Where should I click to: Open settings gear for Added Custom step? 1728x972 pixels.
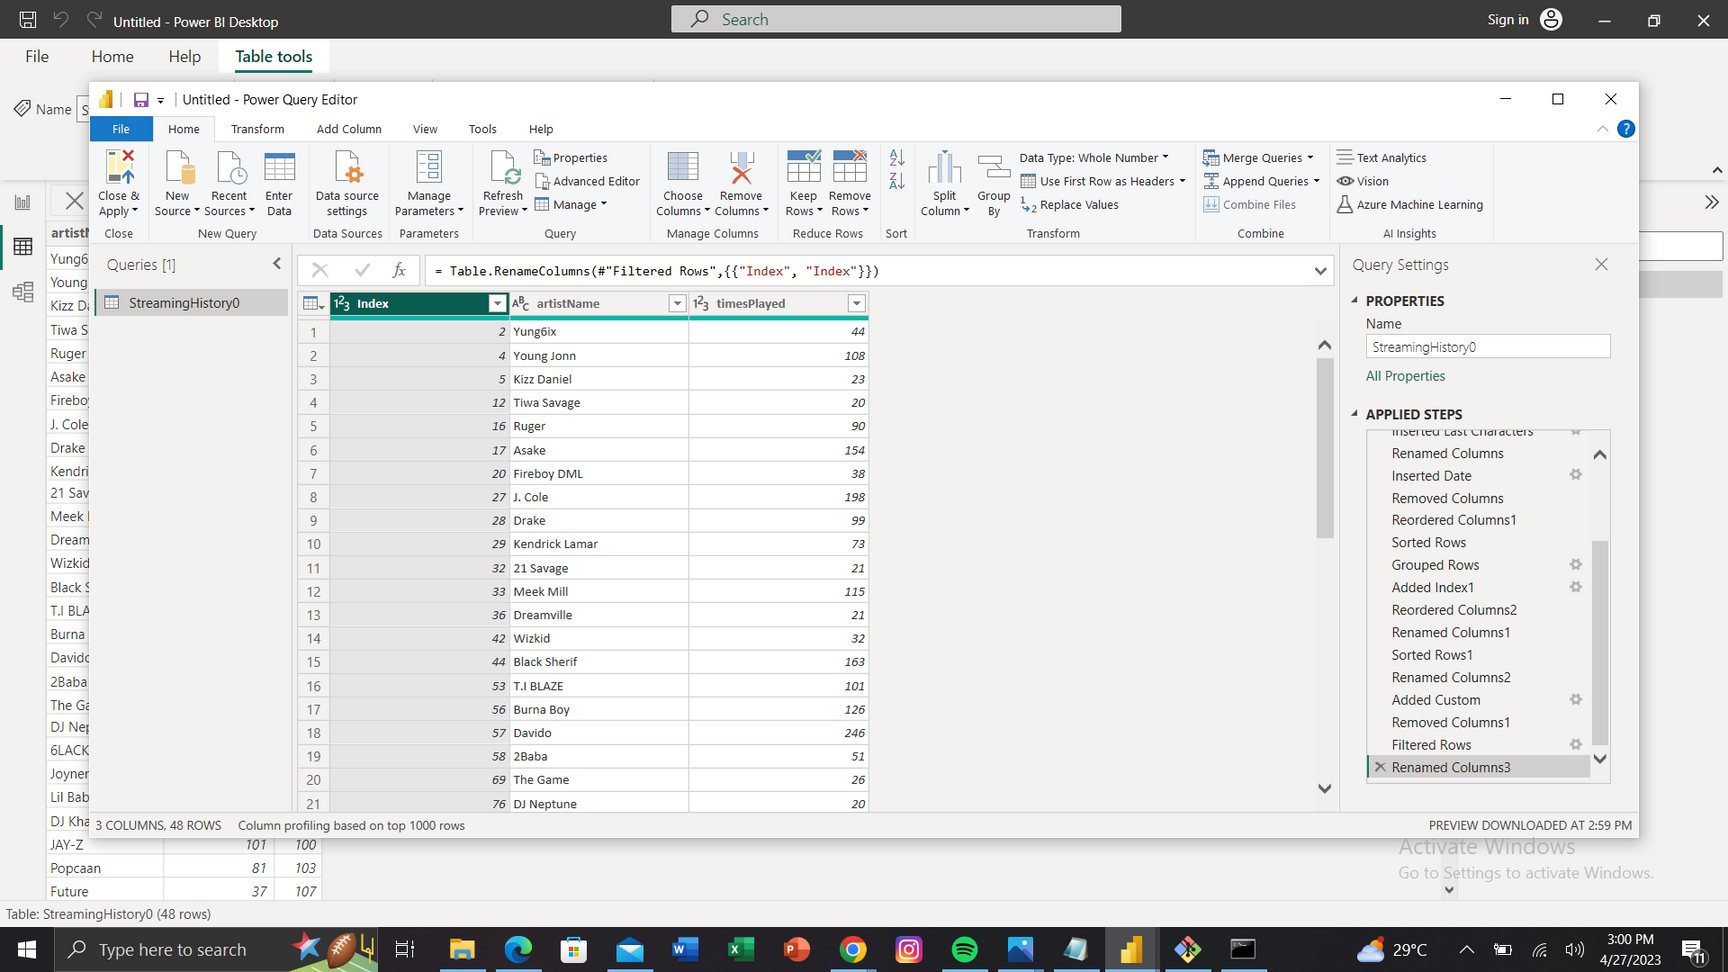pyautogui.click(x=1576, y=700)
